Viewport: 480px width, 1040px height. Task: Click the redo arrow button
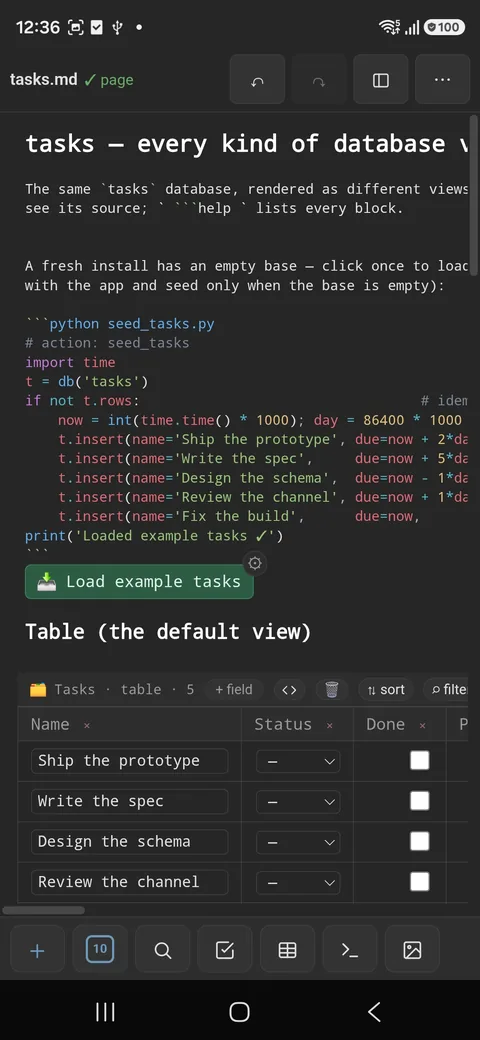pos(319,80)
